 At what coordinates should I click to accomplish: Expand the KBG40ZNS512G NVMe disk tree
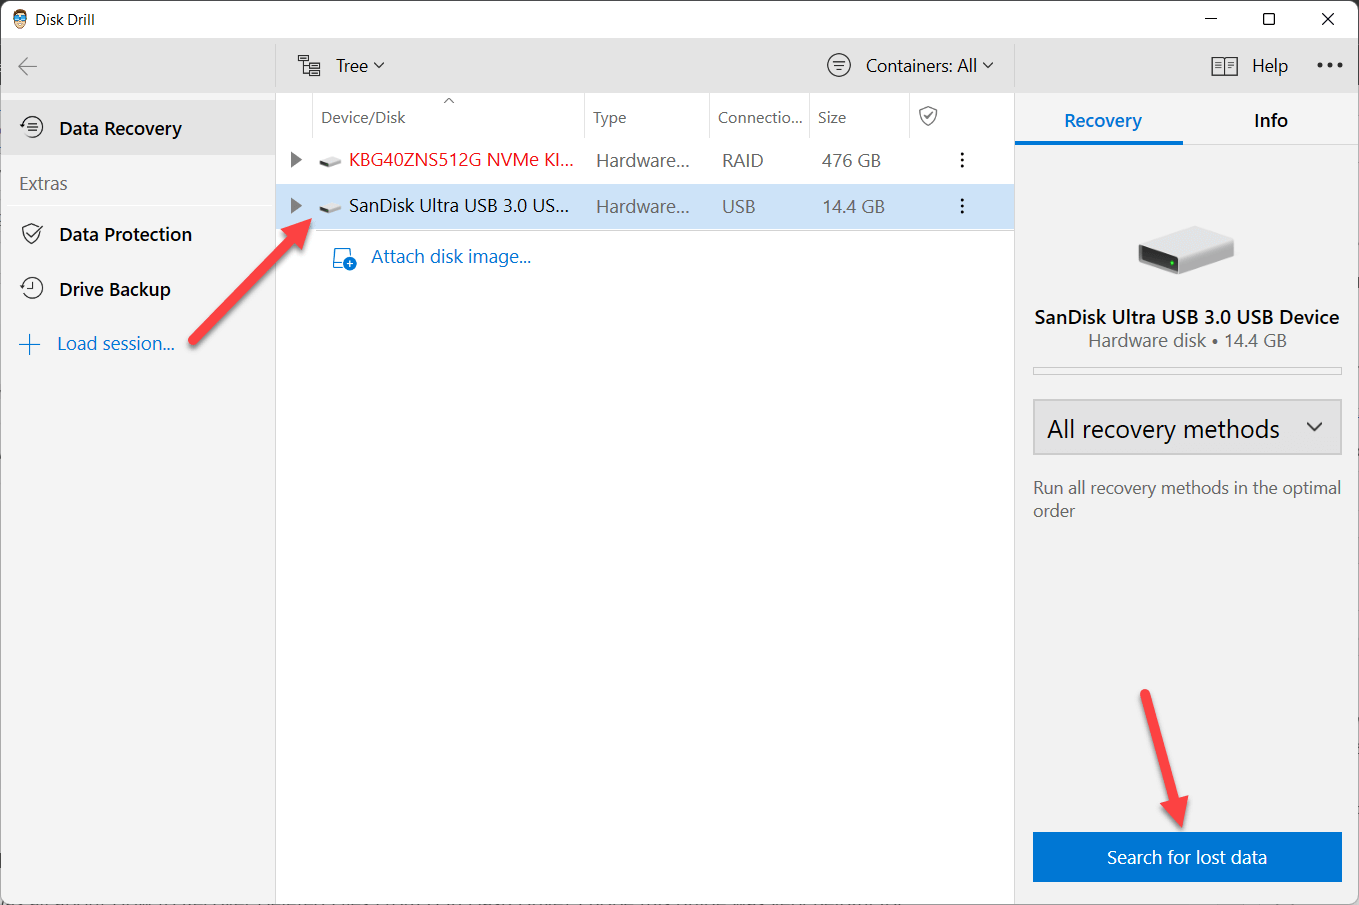tap(296, 160)
